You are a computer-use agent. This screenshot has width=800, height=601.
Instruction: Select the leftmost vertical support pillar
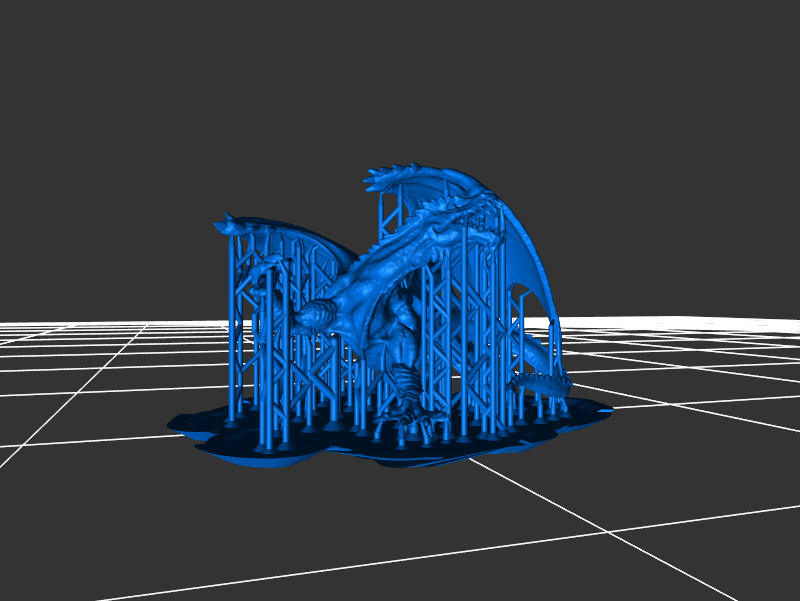(x=232, y=330)
